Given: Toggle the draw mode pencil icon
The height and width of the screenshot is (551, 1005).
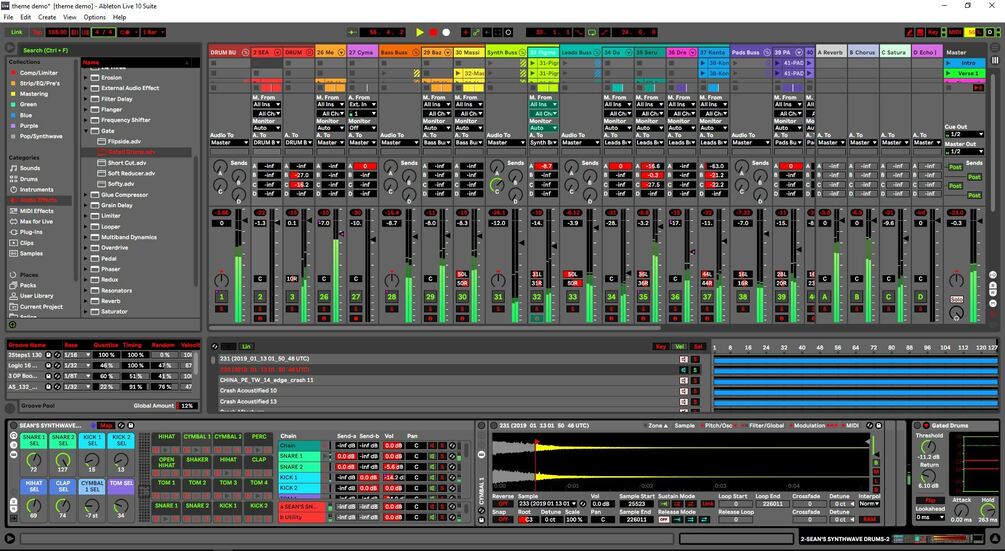Looking at the screenshot, I should 909,32.
